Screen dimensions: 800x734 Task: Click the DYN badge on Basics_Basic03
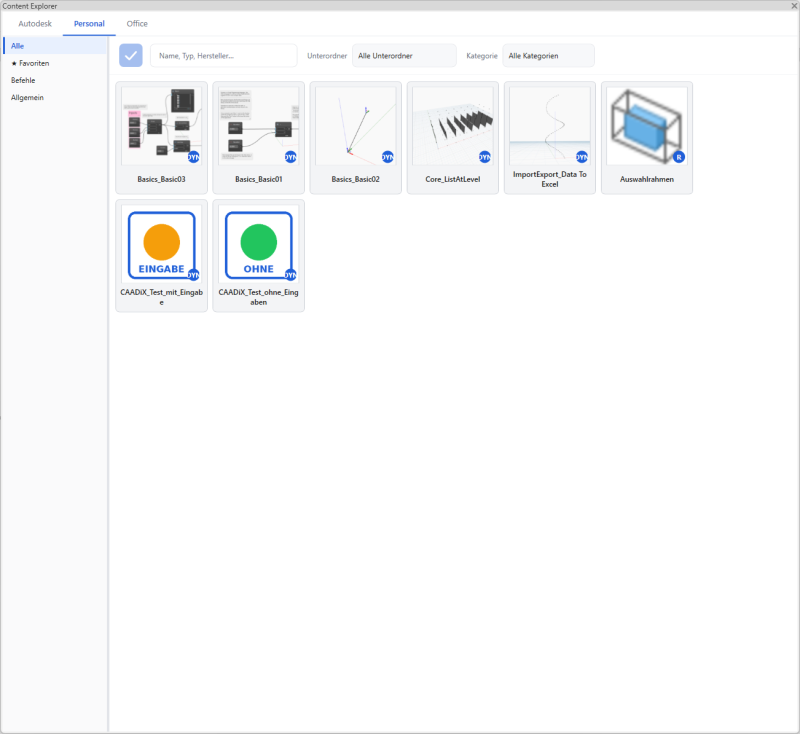tap(193, 157)
